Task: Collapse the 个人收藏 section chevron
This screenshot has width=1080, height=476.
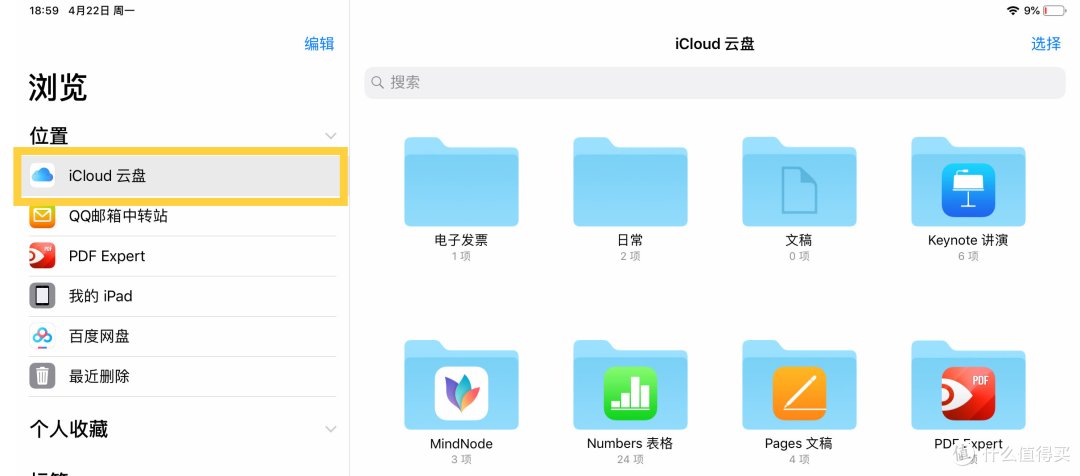Action: pos(331,429)
